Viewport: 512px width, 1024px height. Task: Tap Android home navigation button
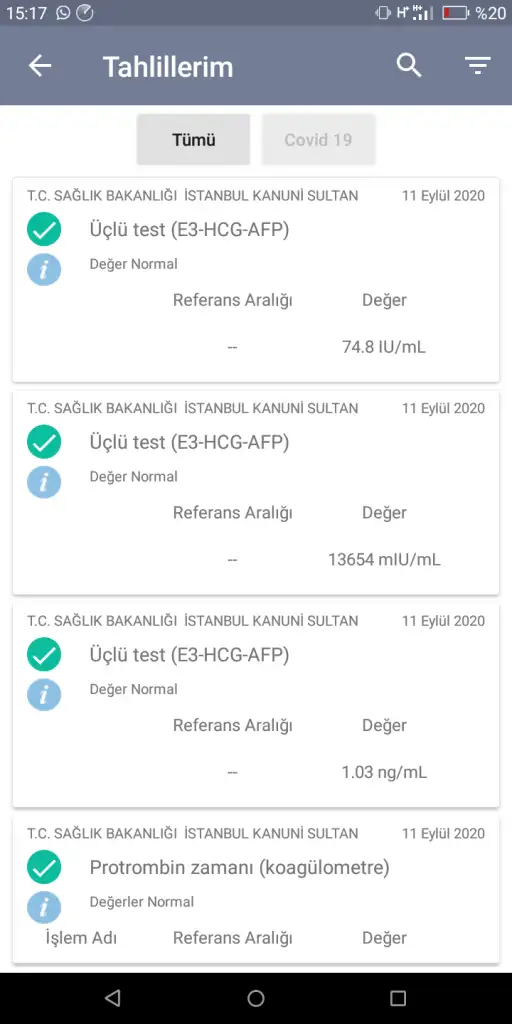256,998
